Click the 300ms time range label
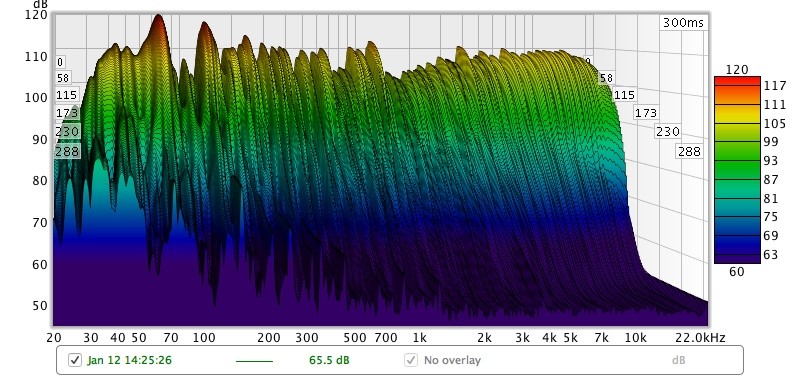 tap(683, 23)
